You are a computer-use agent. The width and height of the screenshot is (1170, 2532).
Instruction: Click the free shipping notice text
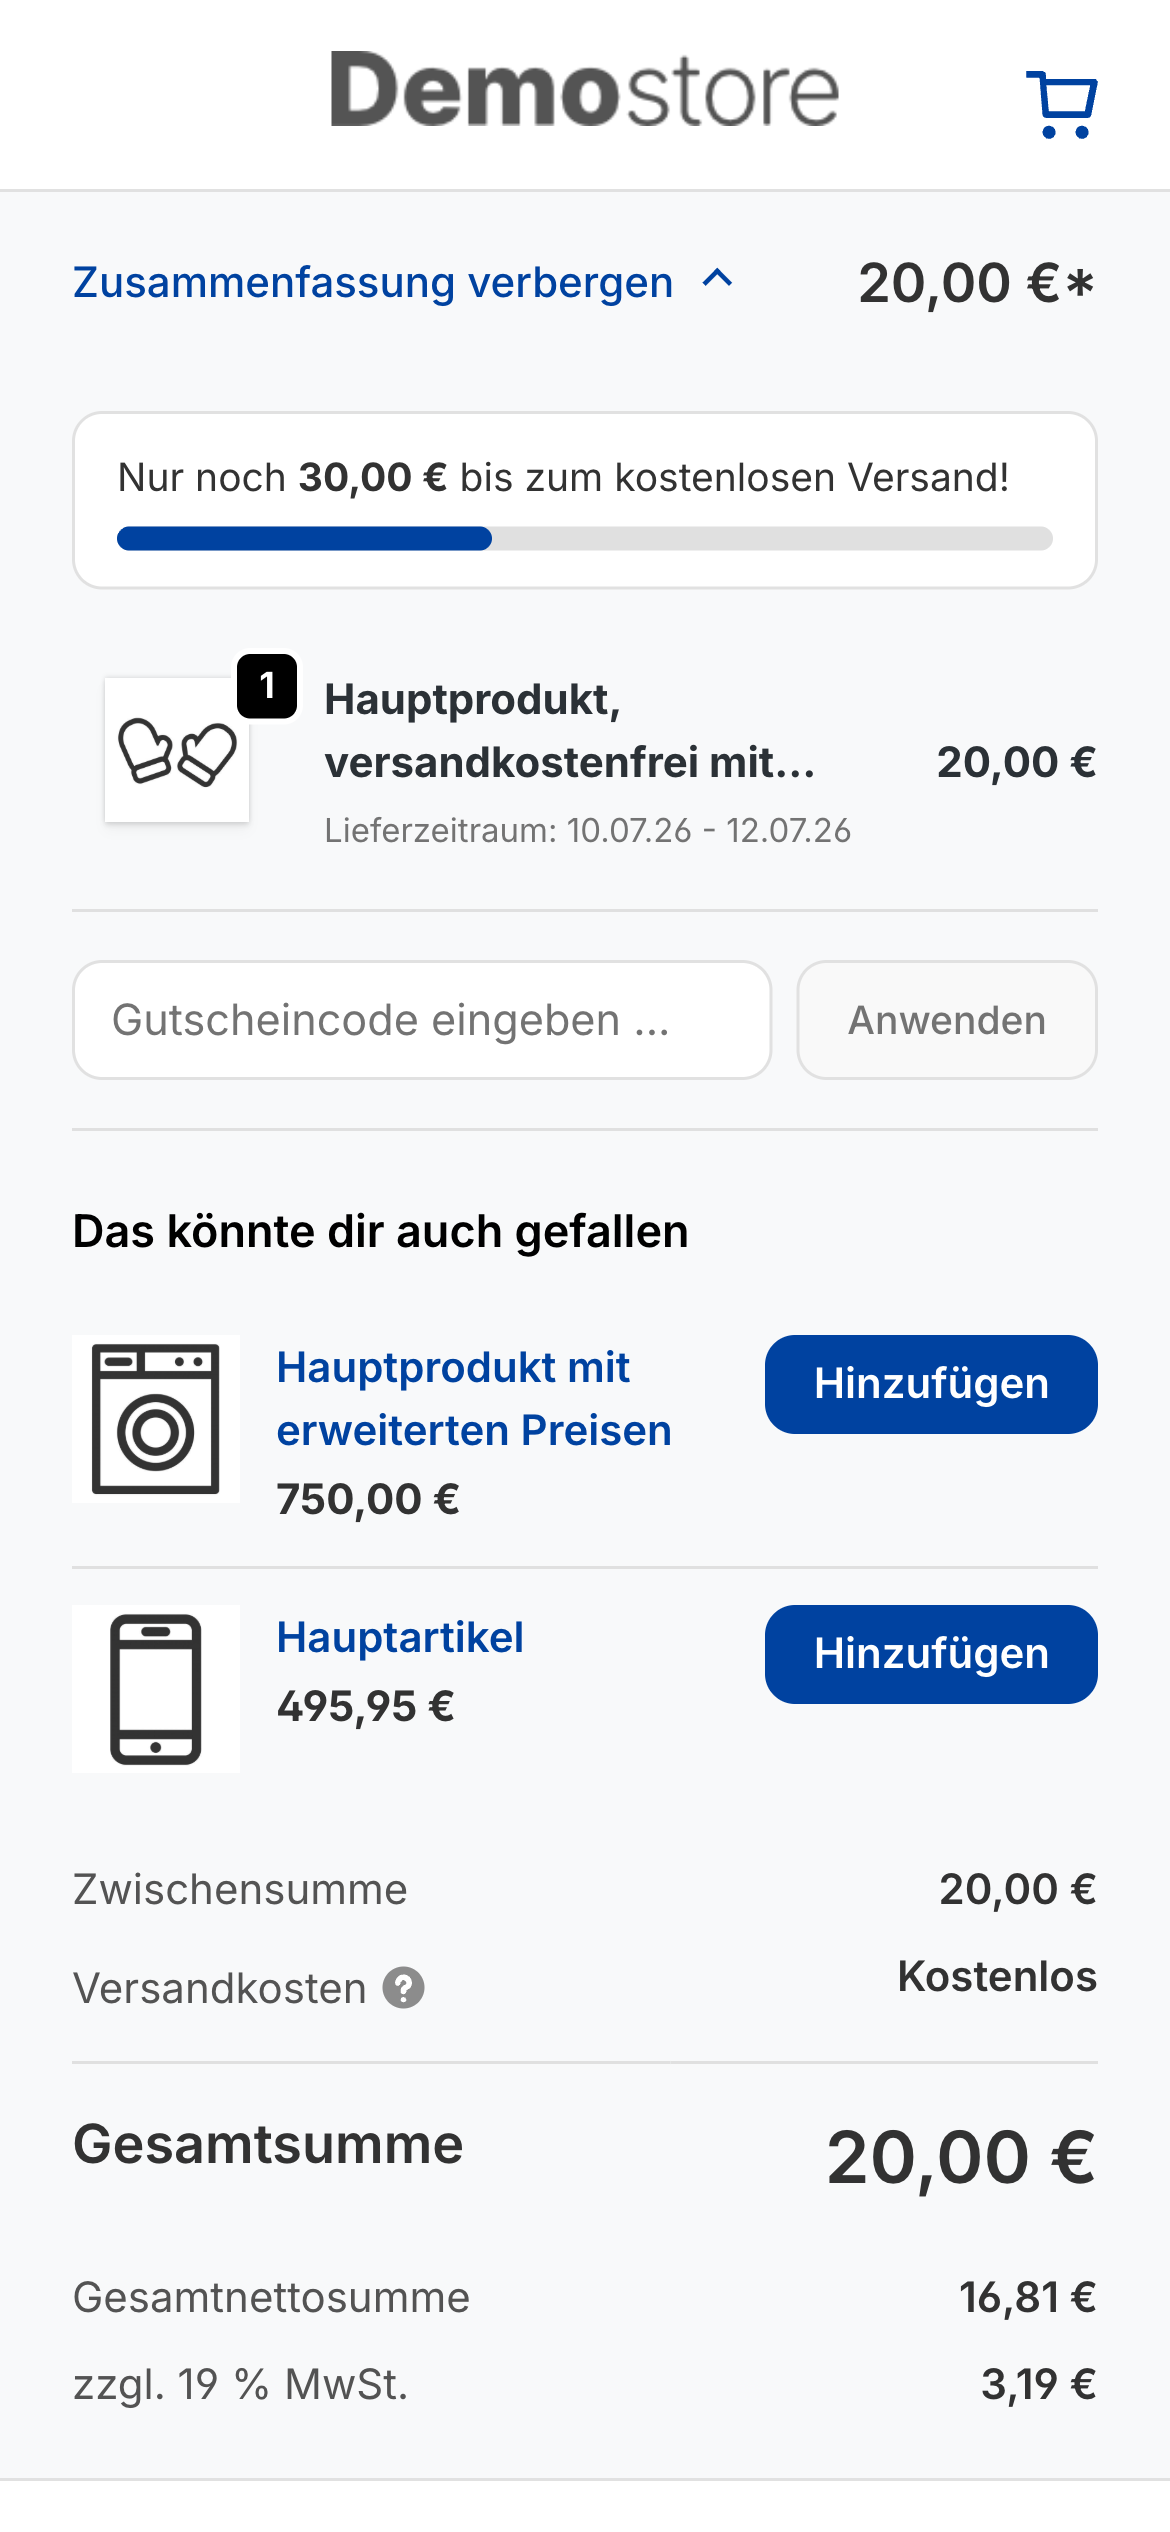tap(564, 477)
